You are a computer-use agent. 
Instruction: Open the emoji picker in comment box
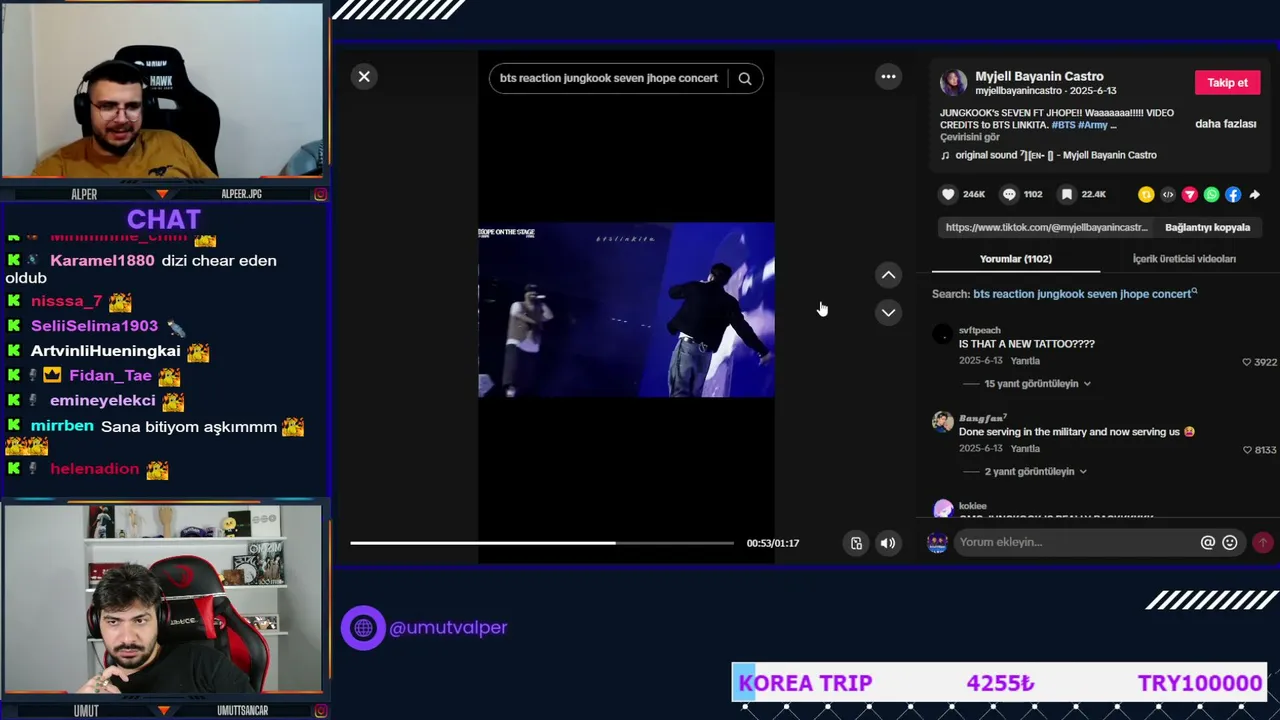tap(1230, 543)
